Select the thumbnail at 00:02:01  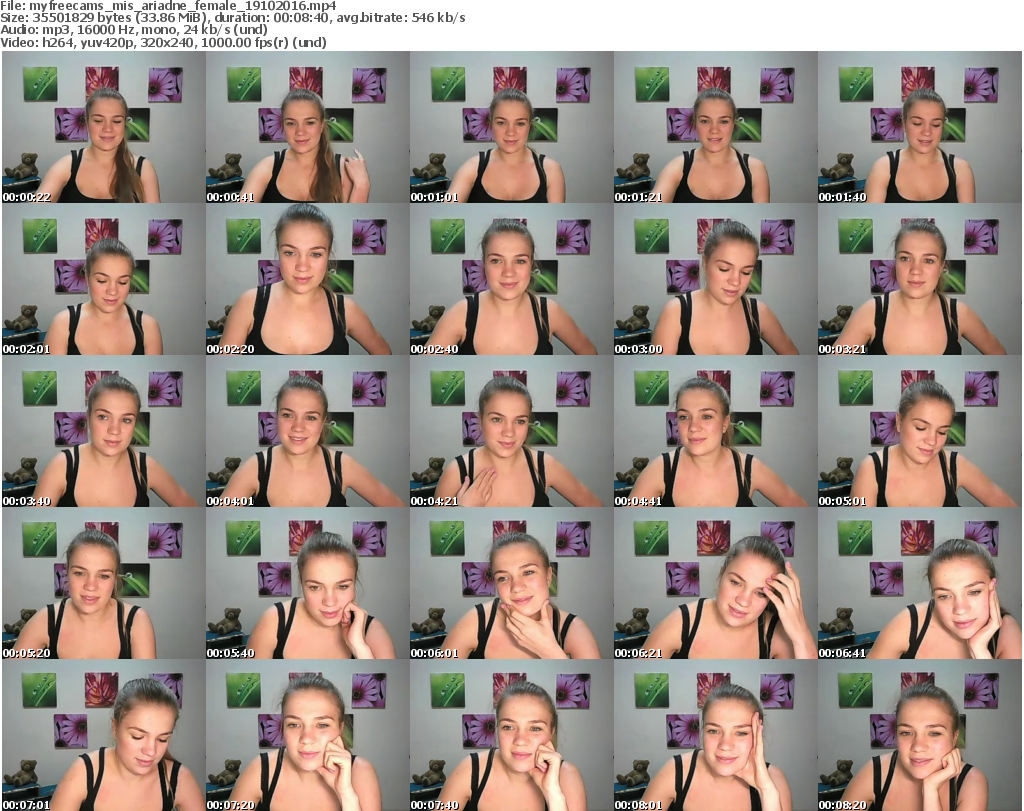[102, 280]
